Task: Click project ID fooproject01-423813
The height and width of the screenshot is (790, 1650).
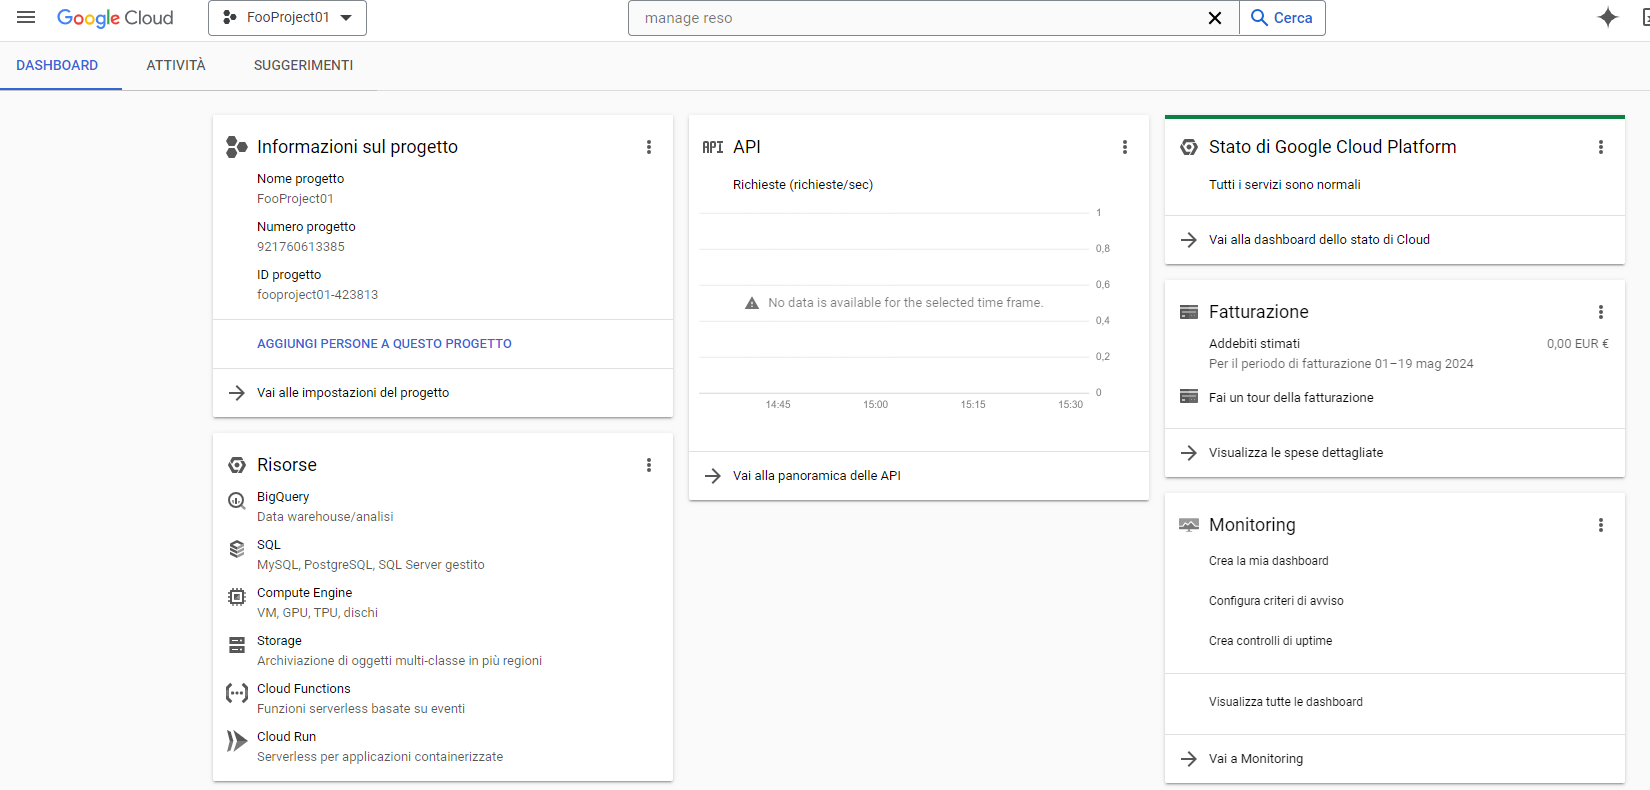Action: tap(317, 295)
